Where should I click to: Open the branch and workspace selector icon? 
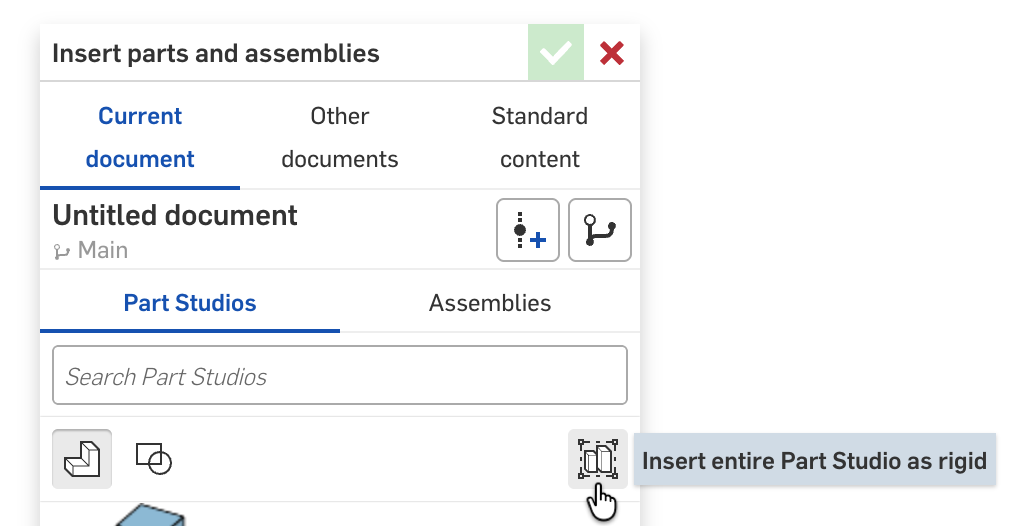click(600, 231)
